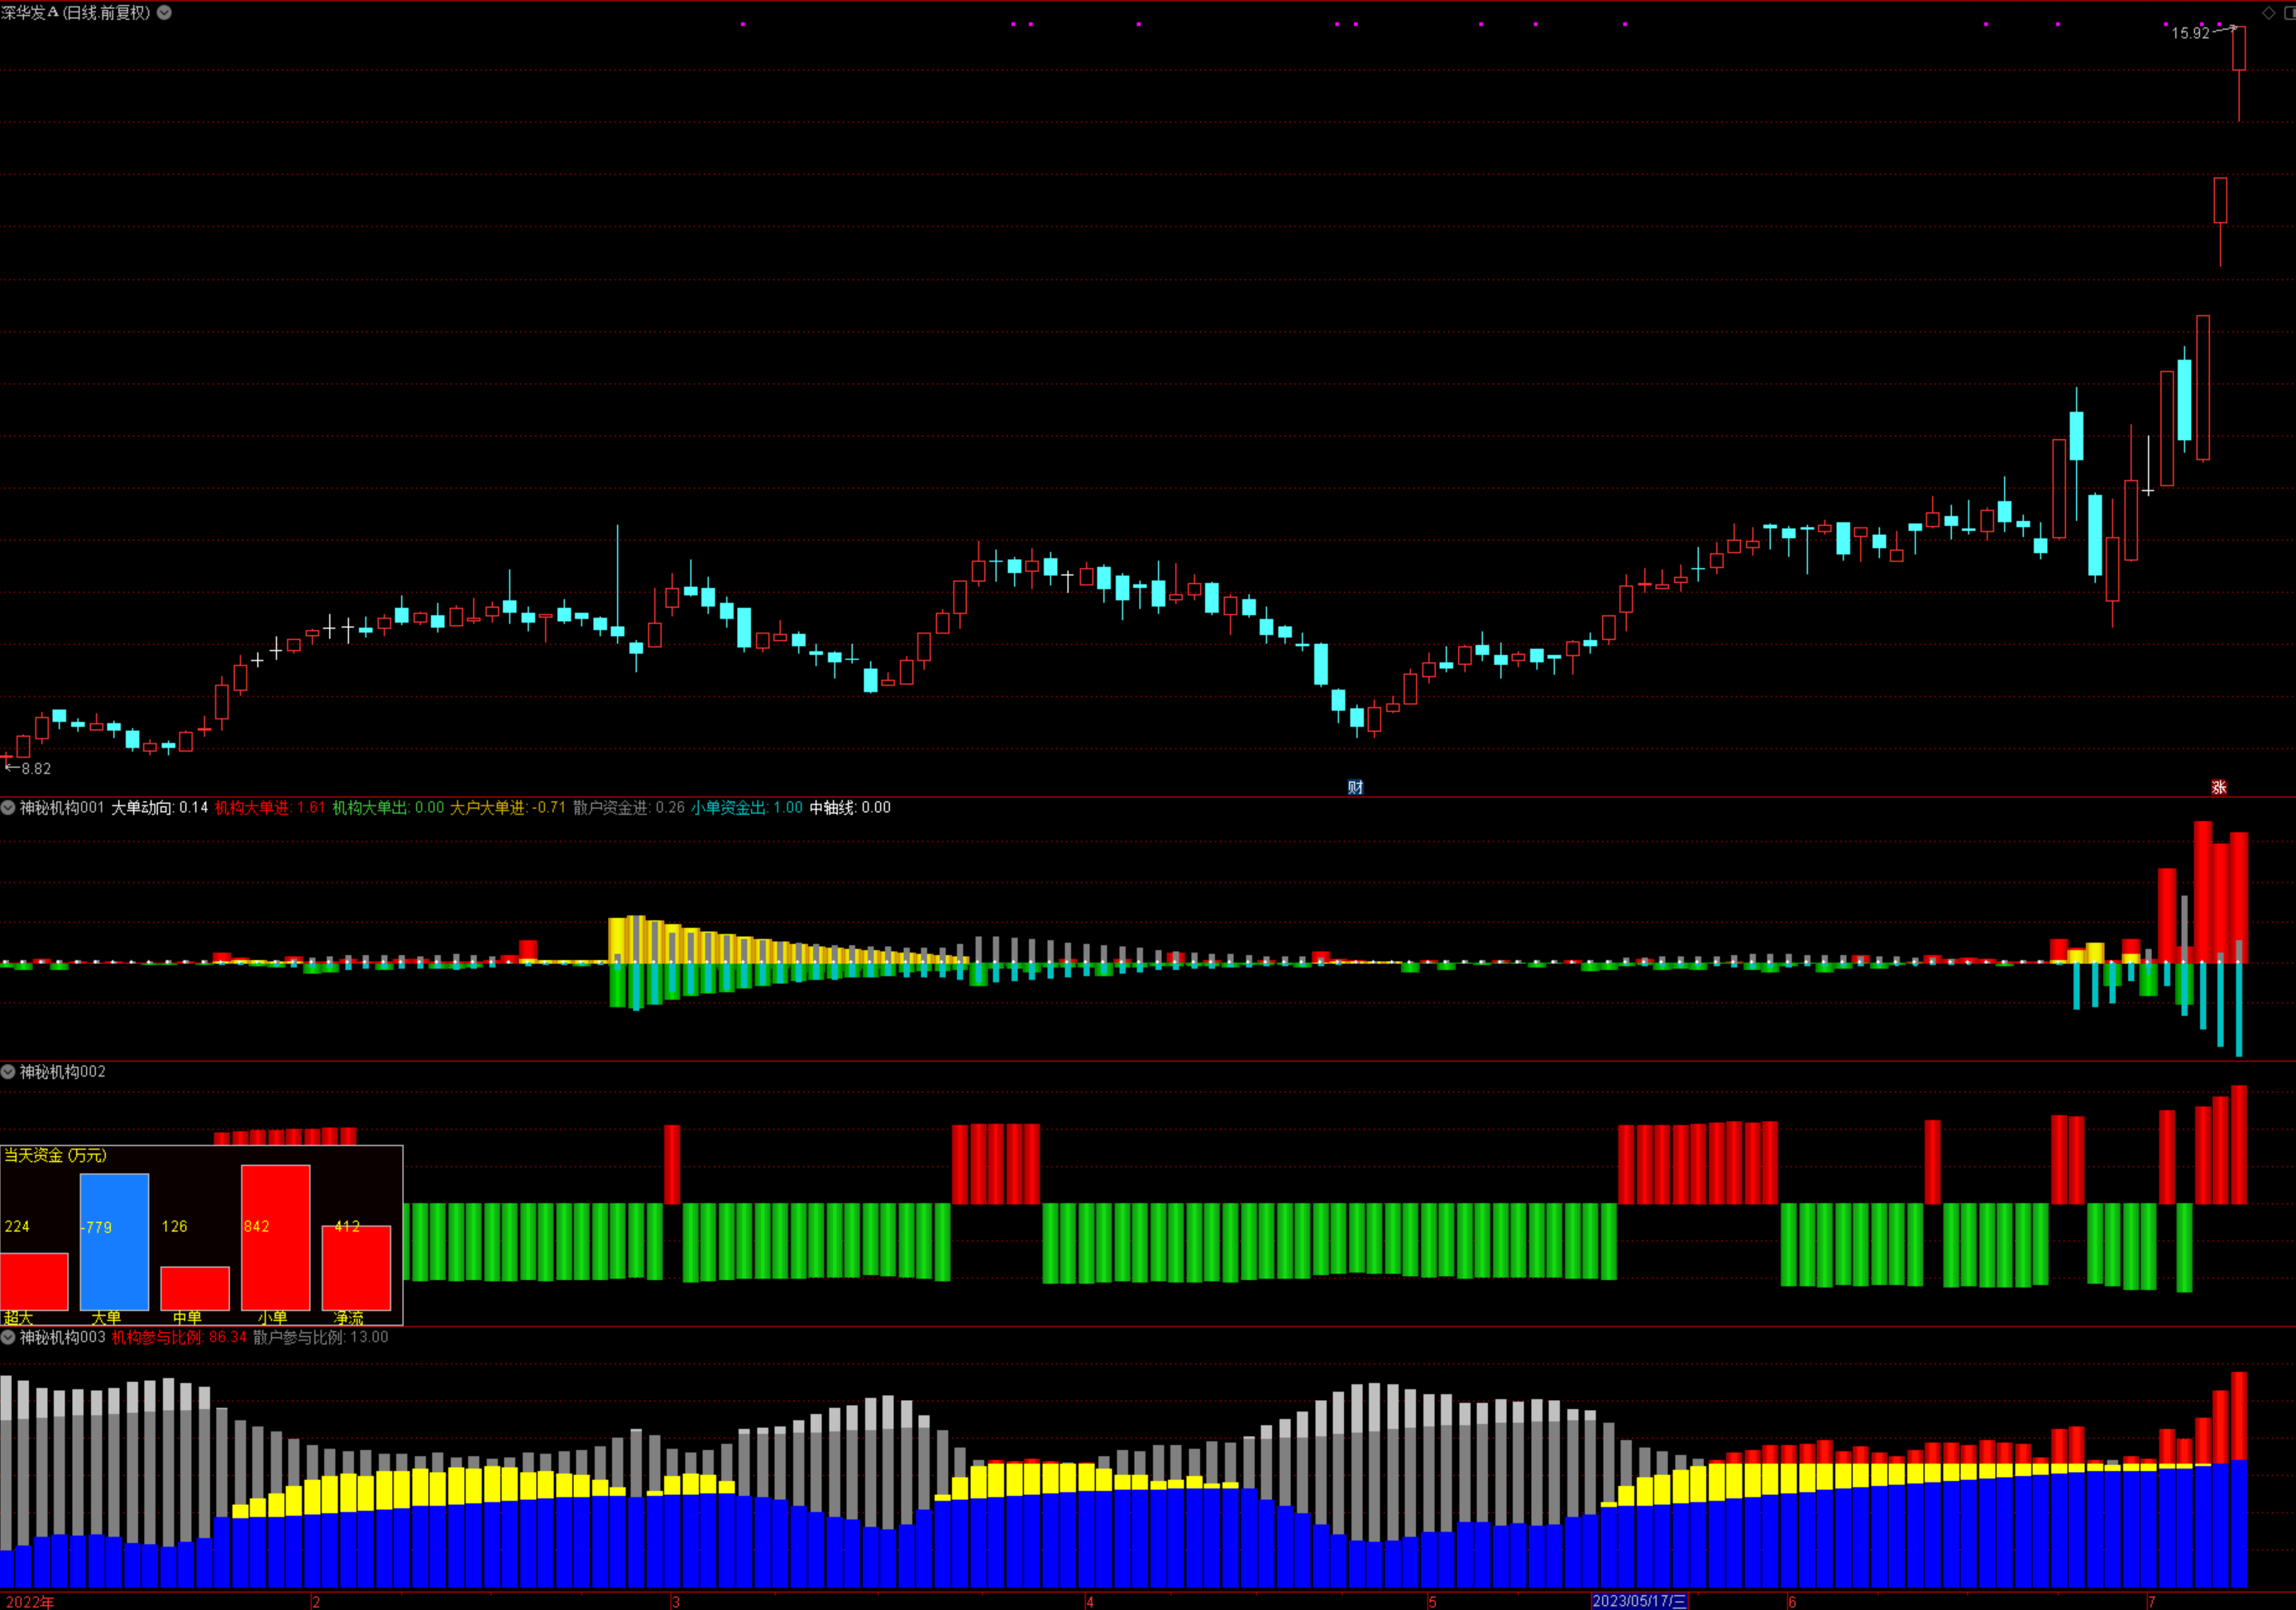Click the 净流 red fund bar

tap(356, 1268)
